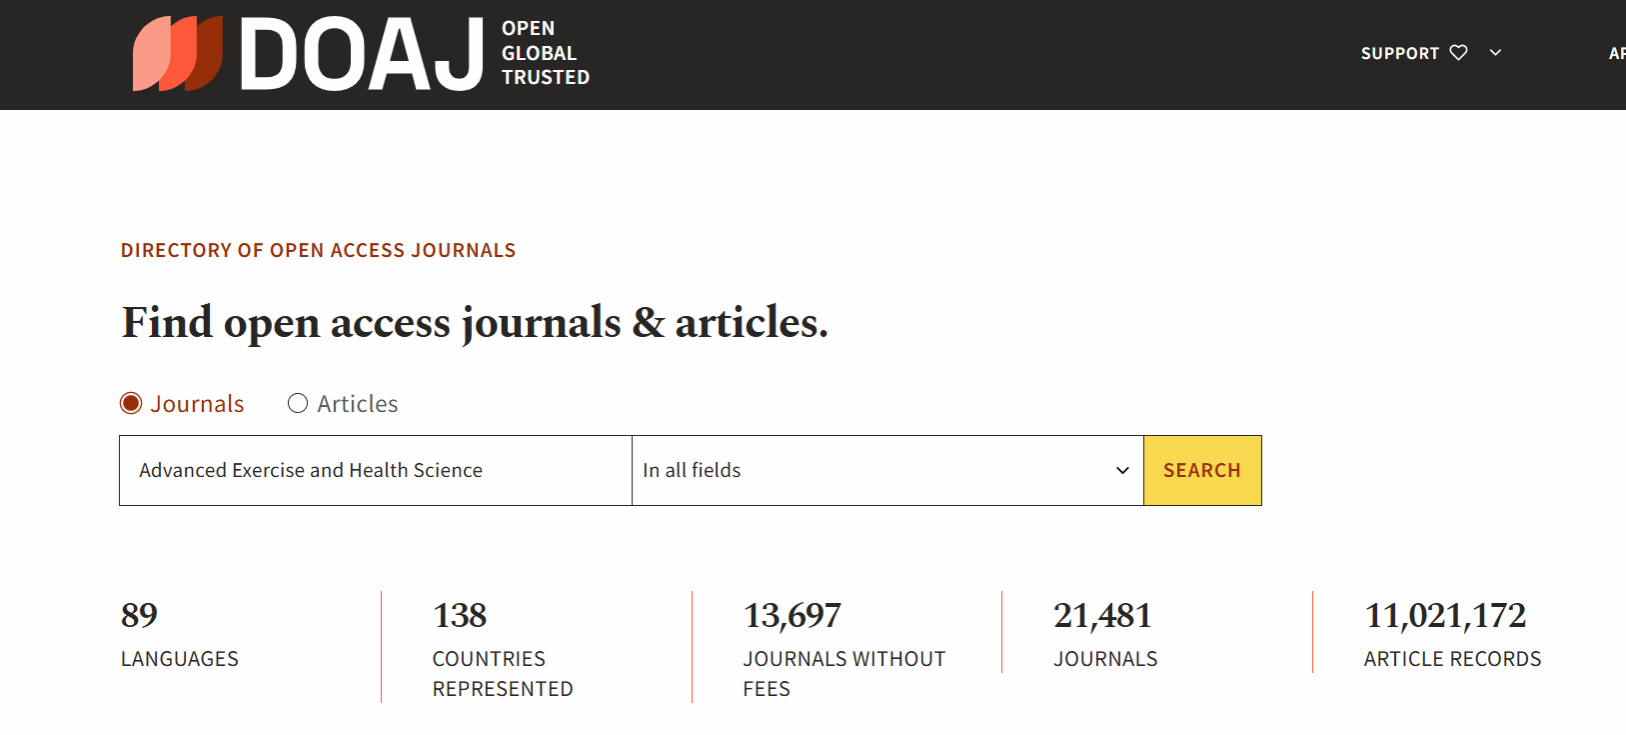Click the DOAJ wordmark in header
The height and width of the screenshot is (735, 1626).
click(362, 55)
